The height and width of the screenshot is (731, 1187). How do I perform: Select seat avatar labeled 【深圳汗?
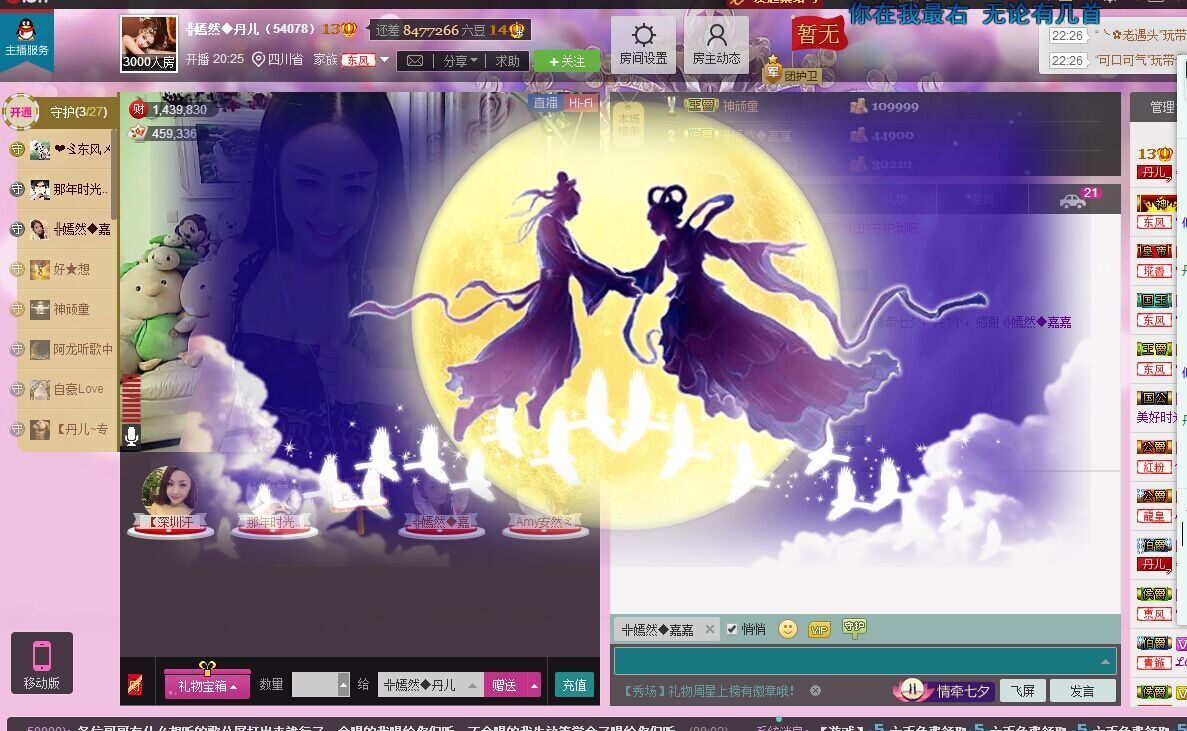tap(170, 500)
